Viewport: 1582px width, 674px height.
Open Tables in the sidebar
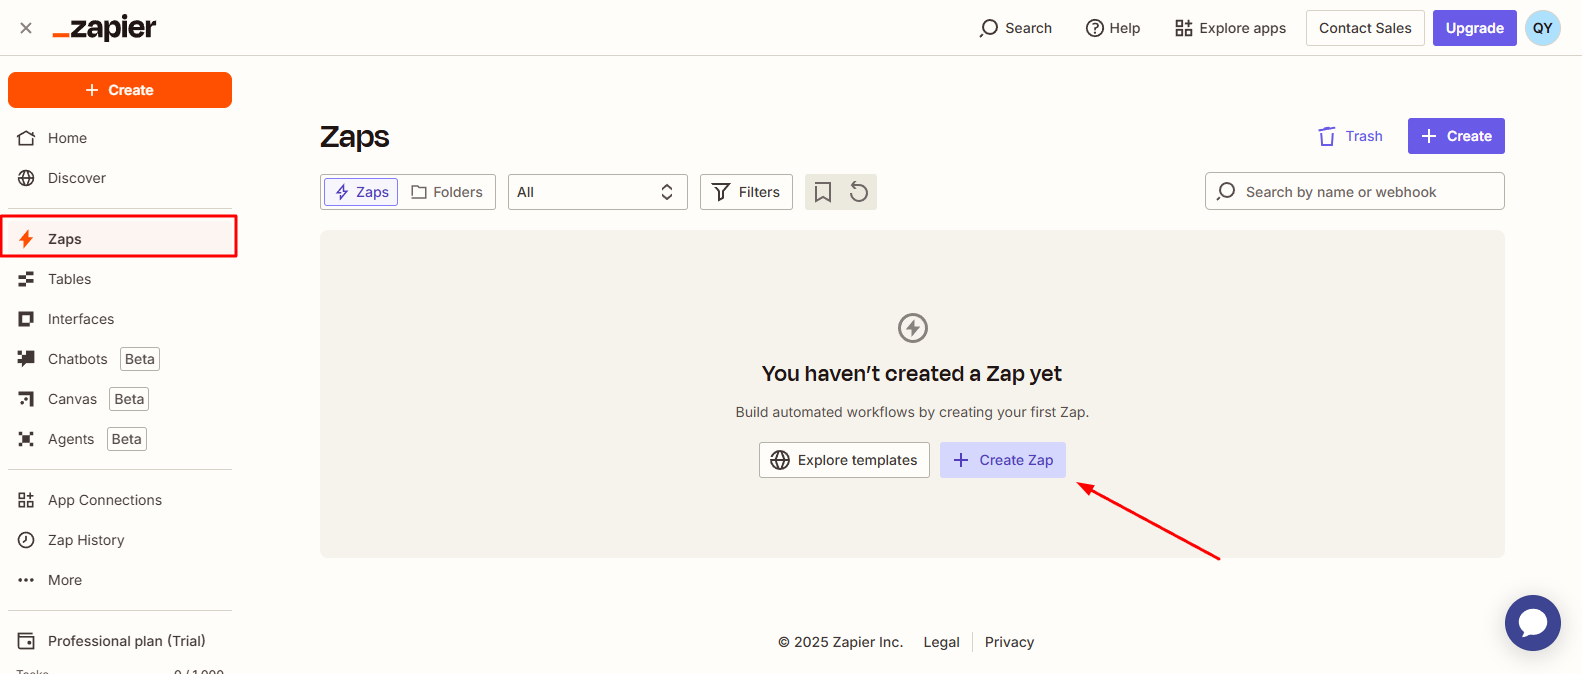[x=120, y=279]
